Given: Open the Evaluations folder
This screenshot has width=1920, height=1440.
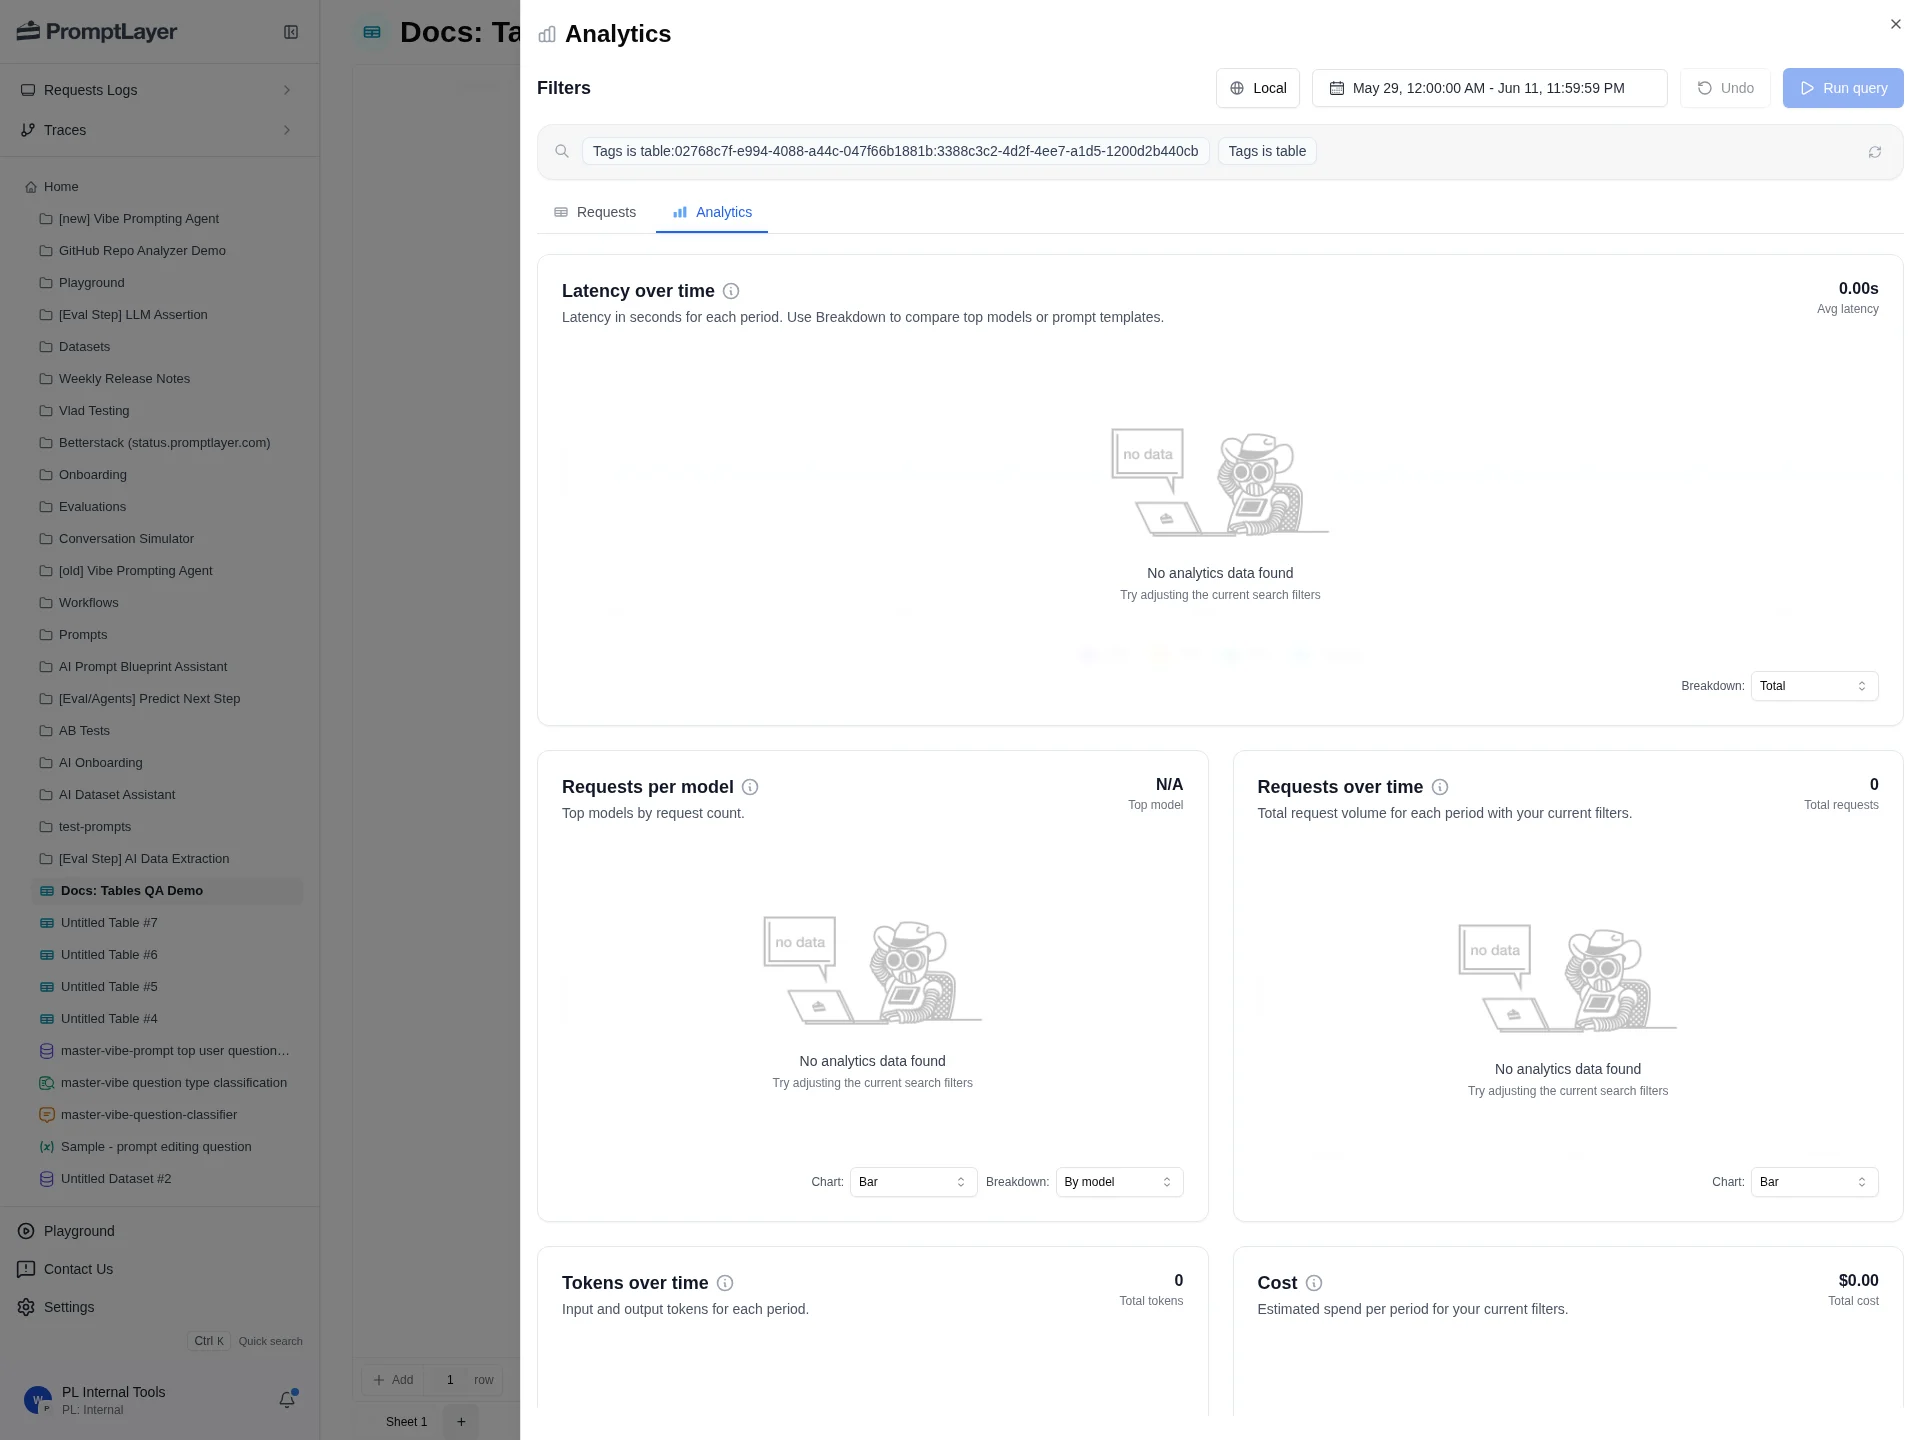Looking at the screenshot, I should (92, 507).
